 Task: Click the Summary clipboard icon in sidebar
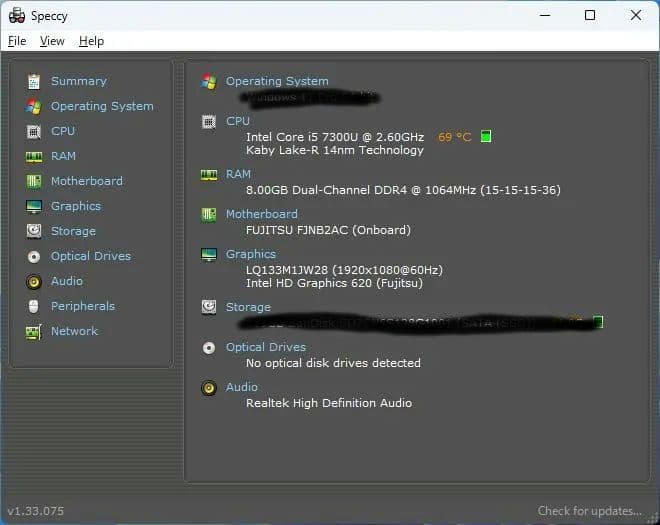34,81
